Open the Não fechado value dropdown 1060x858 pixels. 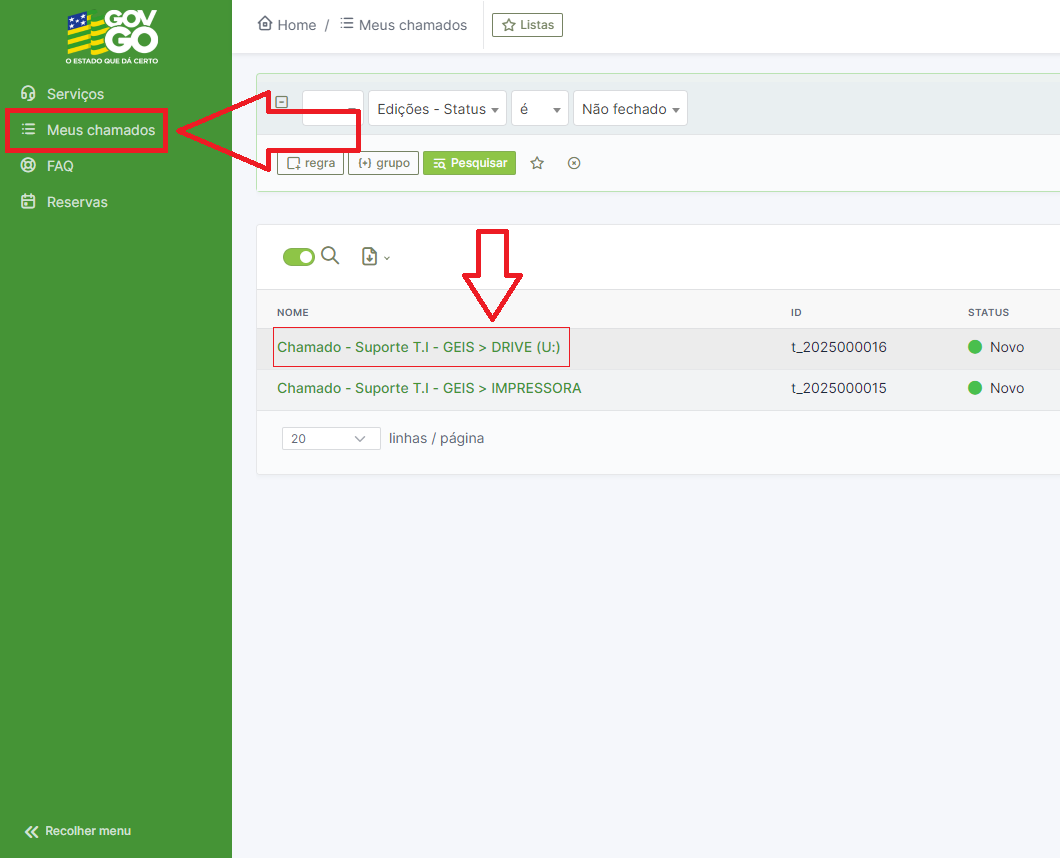coord(630,109)
